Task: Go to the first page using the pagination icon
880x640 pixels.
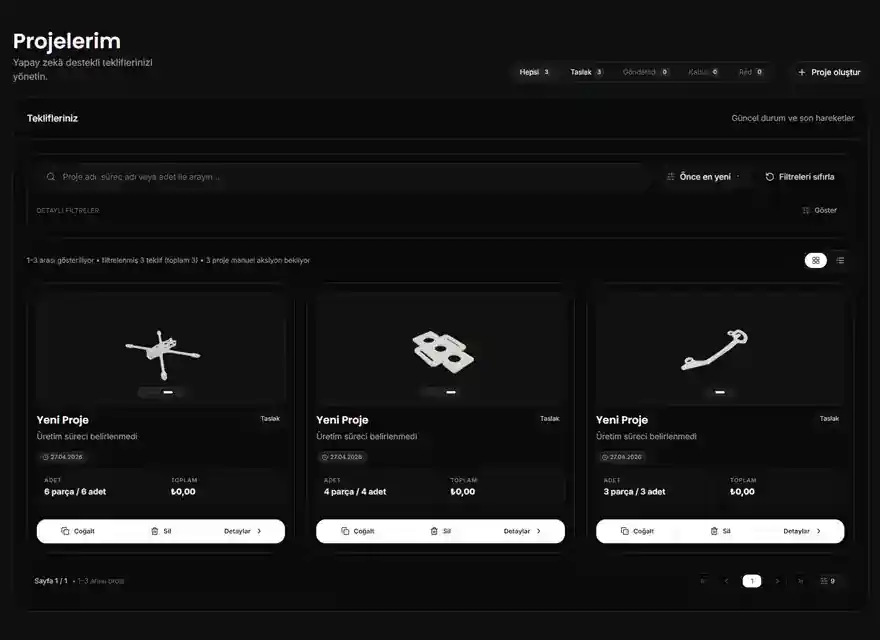Action: click(703, 581)
